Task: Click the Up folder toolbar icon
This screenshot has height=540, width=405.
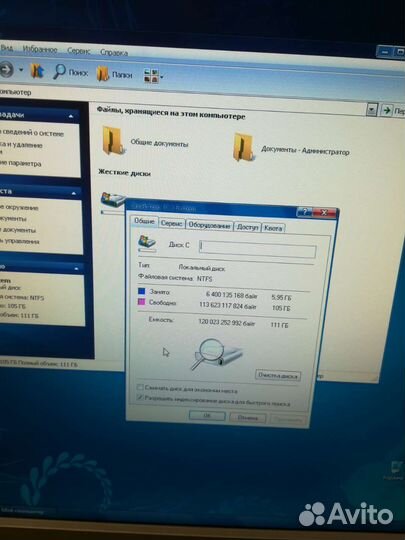Action: click(x=37, y=71)
